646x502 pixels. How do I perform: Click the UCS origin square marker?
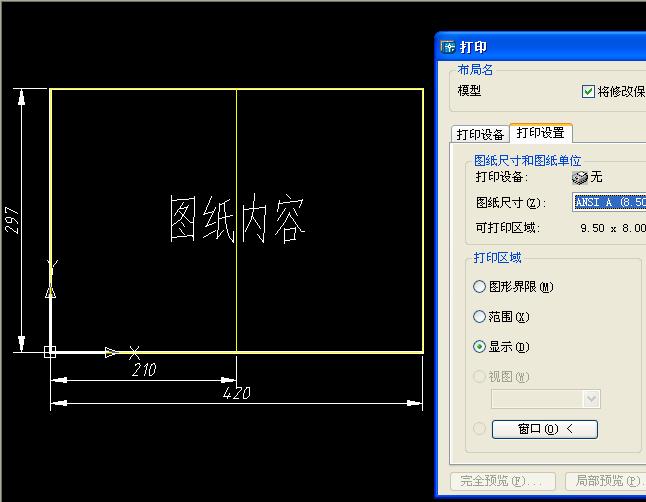tap(50, 352)
